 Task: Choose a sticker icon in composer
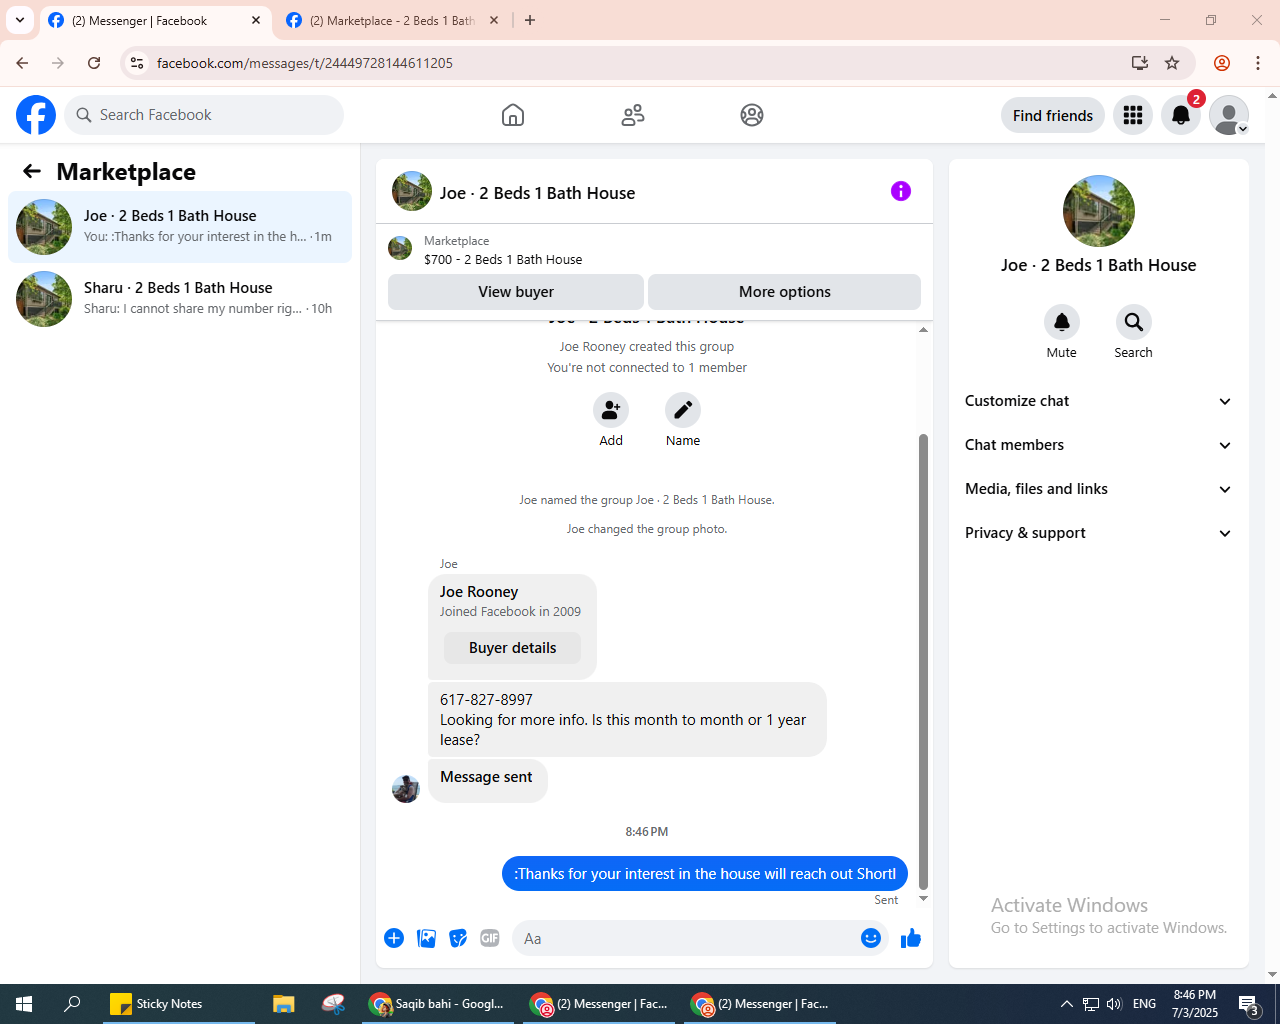pos(458,938)
